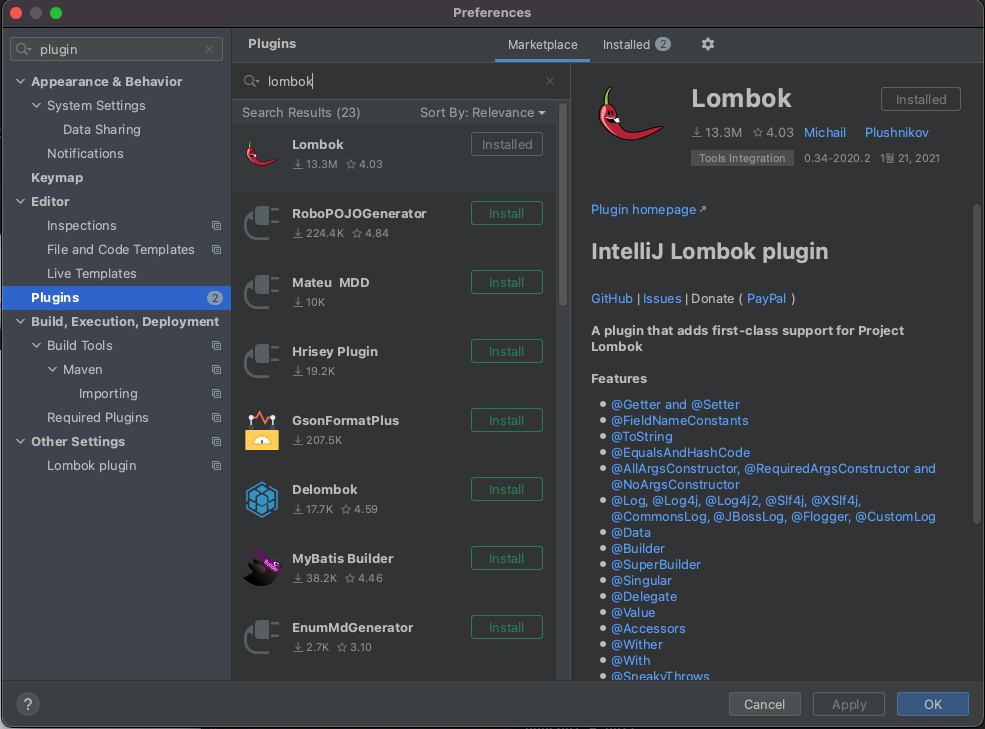Install the Hrisey Plugin

pyautogui.click(x=506, y=351)
